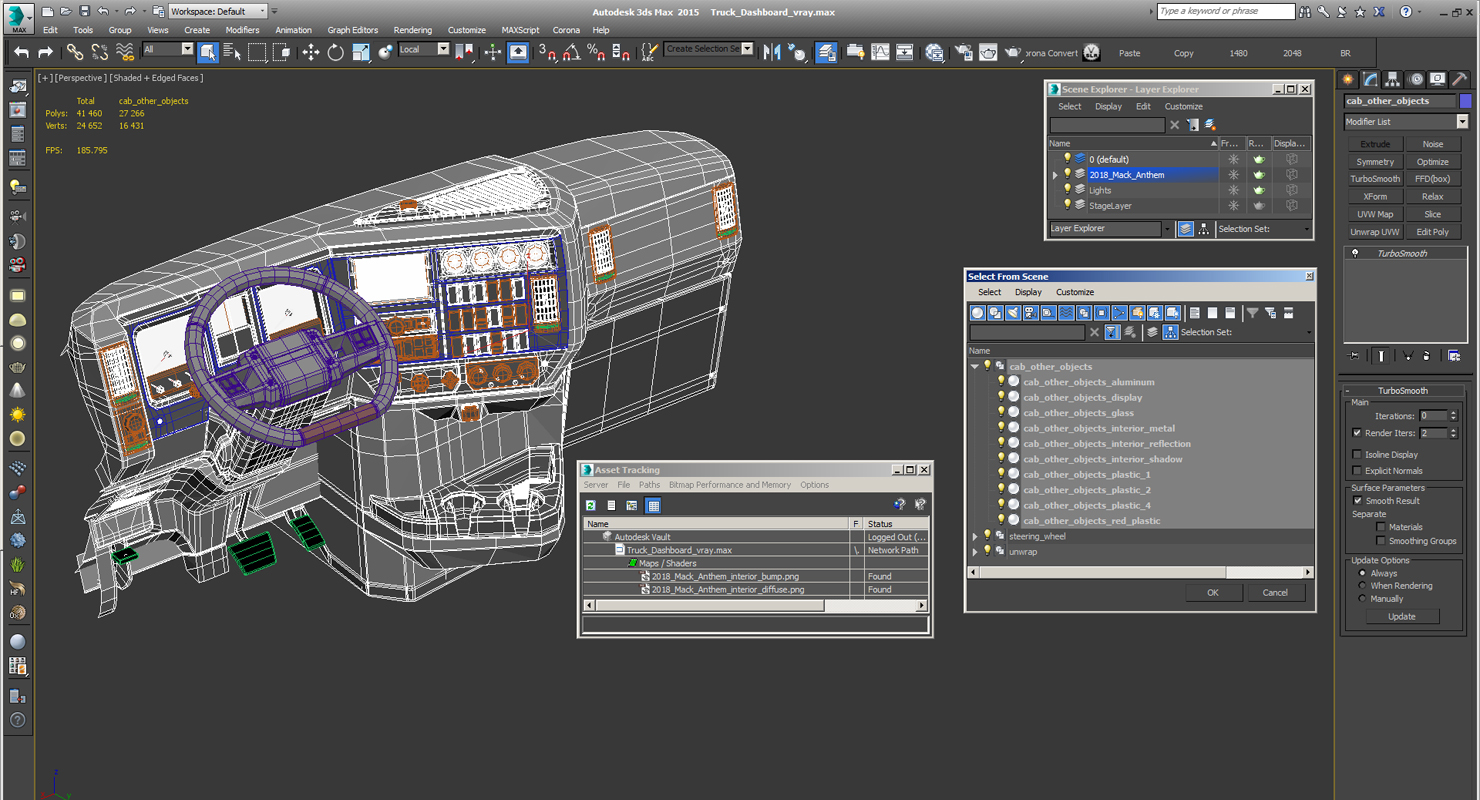This screenshot has width=1480, height=800.
Task: Switch to the Motion command panel tab
Action: (1416, 79)
